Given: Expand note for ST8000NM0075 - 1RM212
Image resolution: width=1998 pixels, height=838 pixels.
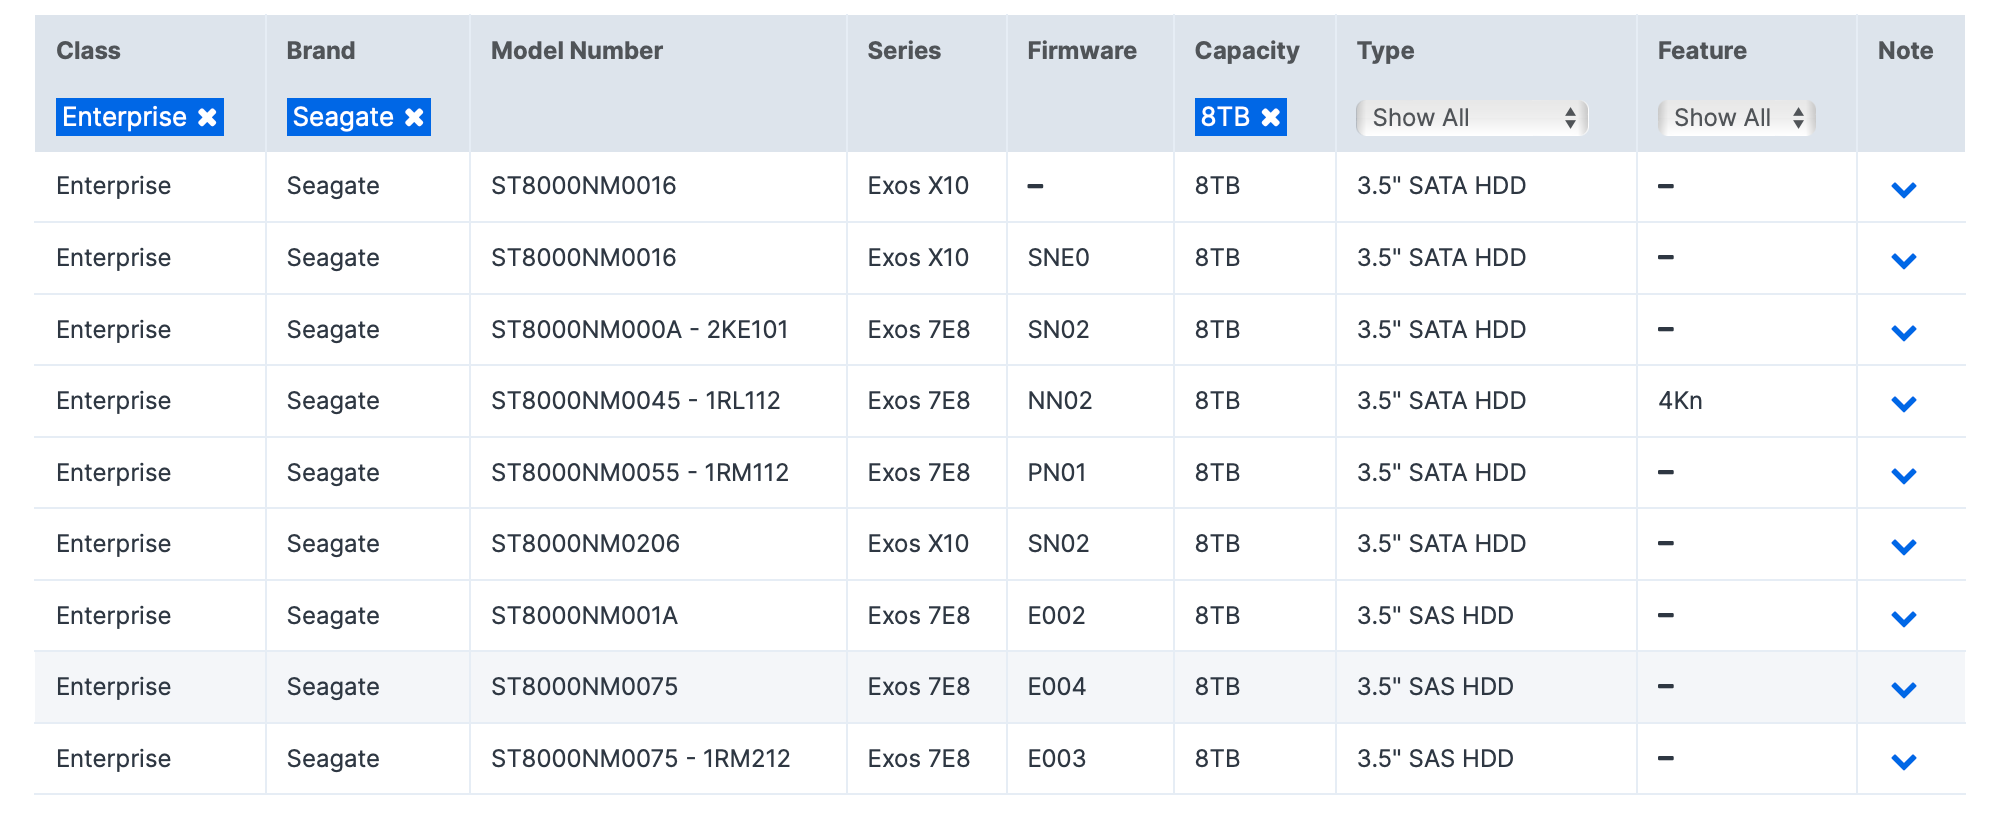Looking at the screenshot, I should [1904, 761].
